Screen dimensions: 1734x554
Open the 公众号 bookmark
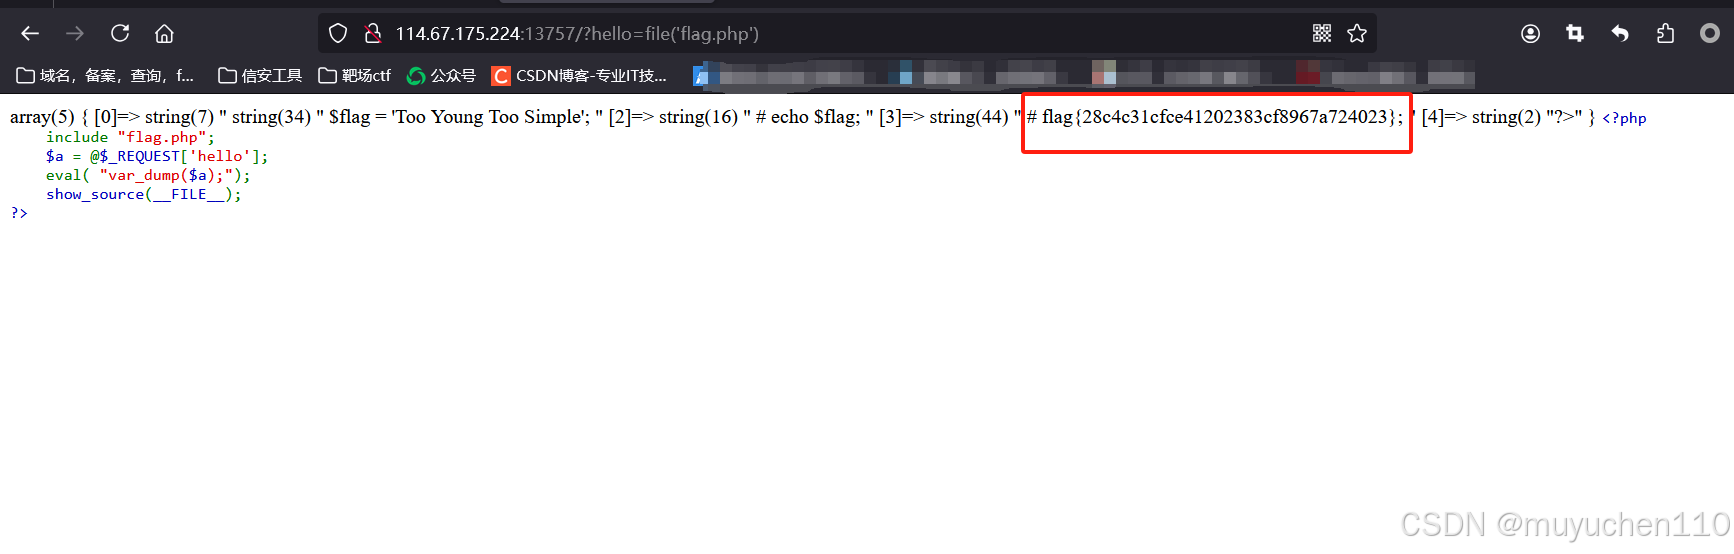[x=441, y=76]
